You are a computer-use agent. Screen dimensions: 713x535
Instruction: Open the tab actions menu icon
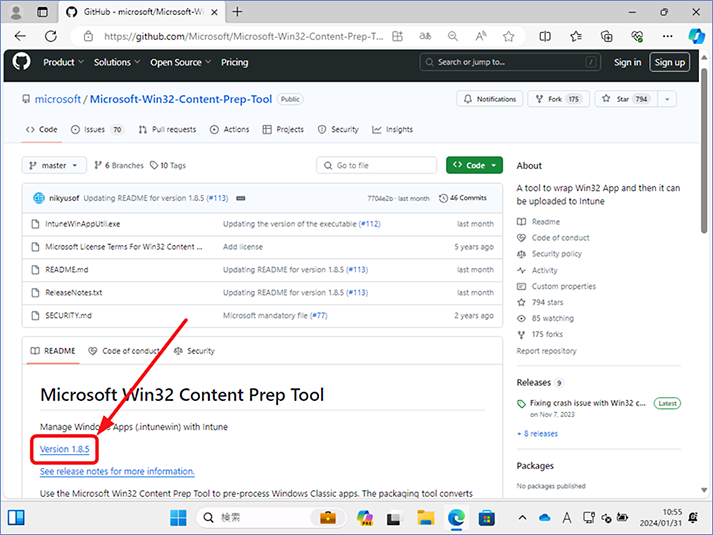[42, 12]
